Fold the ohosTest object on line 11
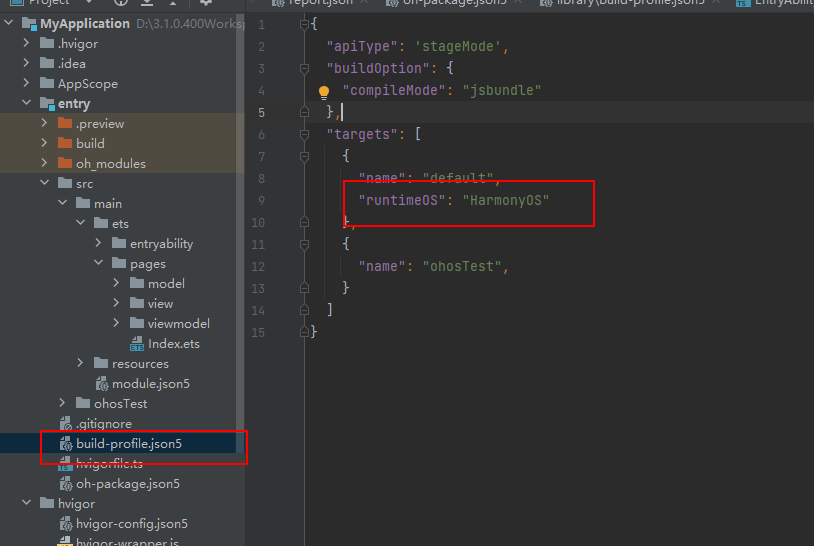 click(304, 244)
